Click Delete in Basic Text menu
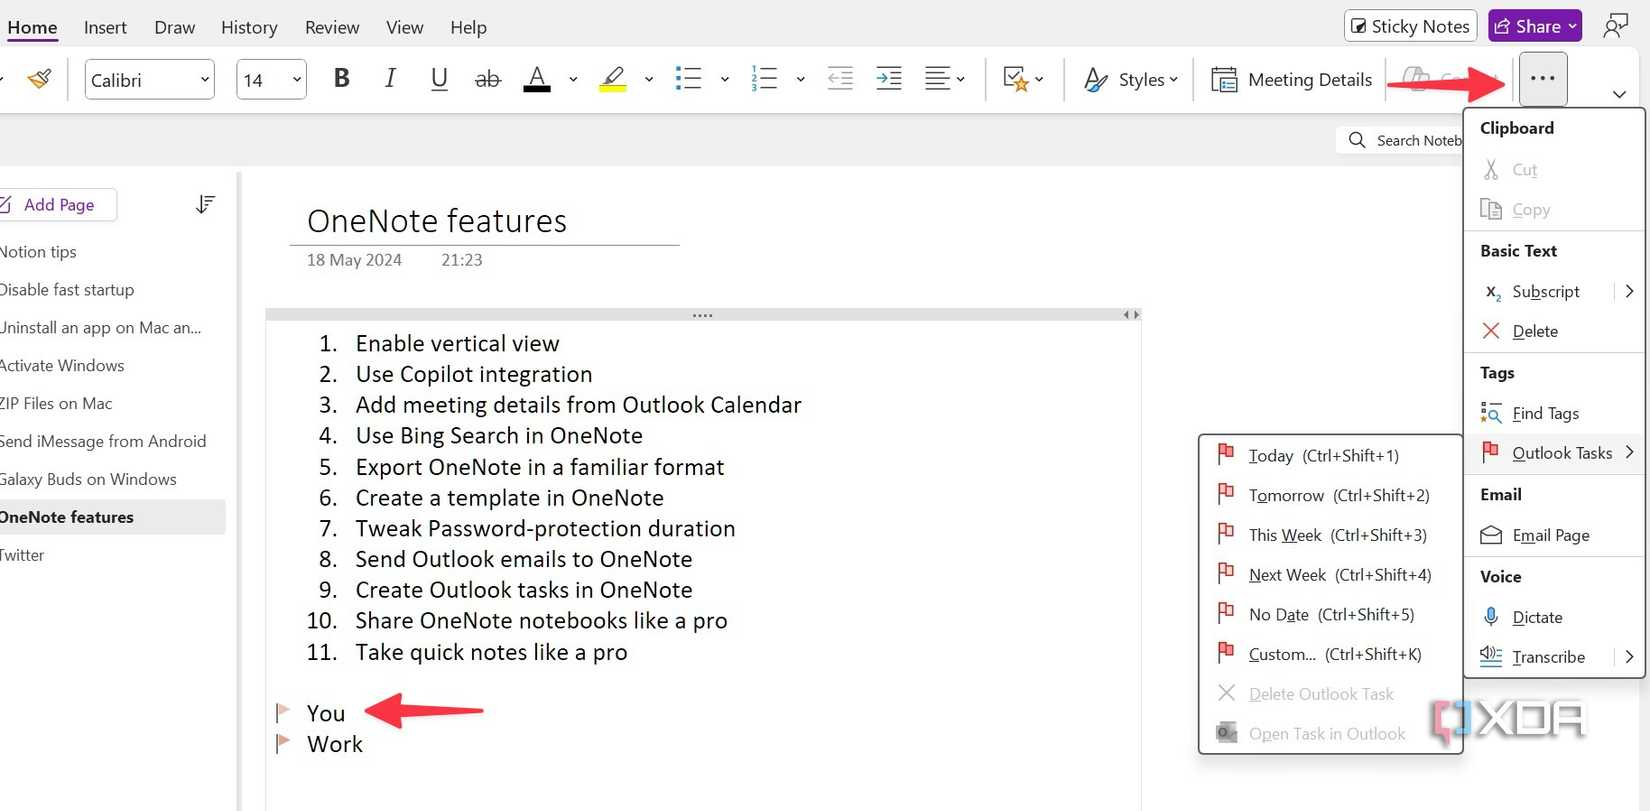The height and width of the screenshot is (811, 1650). 1554,332
